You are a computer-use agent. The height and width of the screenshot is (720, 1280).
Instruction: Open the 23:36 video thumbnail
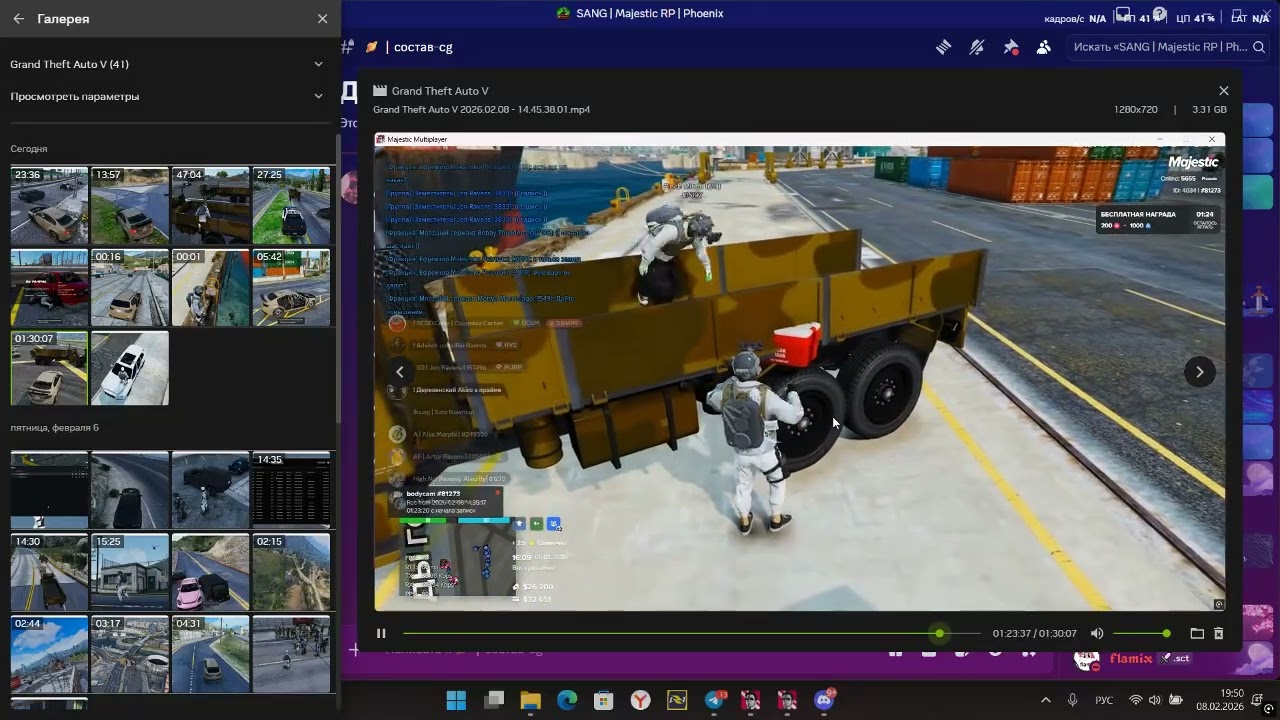click(49, 206)
